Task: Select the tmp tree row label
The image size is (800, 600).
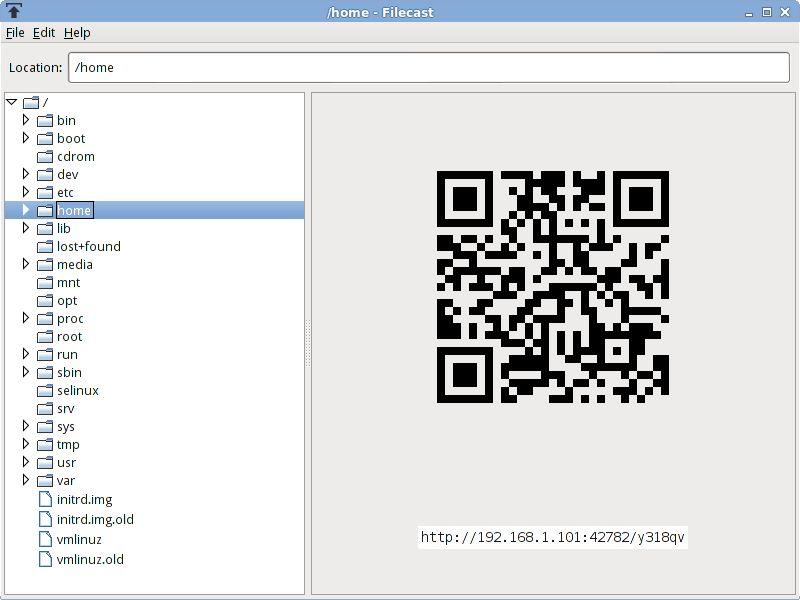Action: (x=68, y=445)
